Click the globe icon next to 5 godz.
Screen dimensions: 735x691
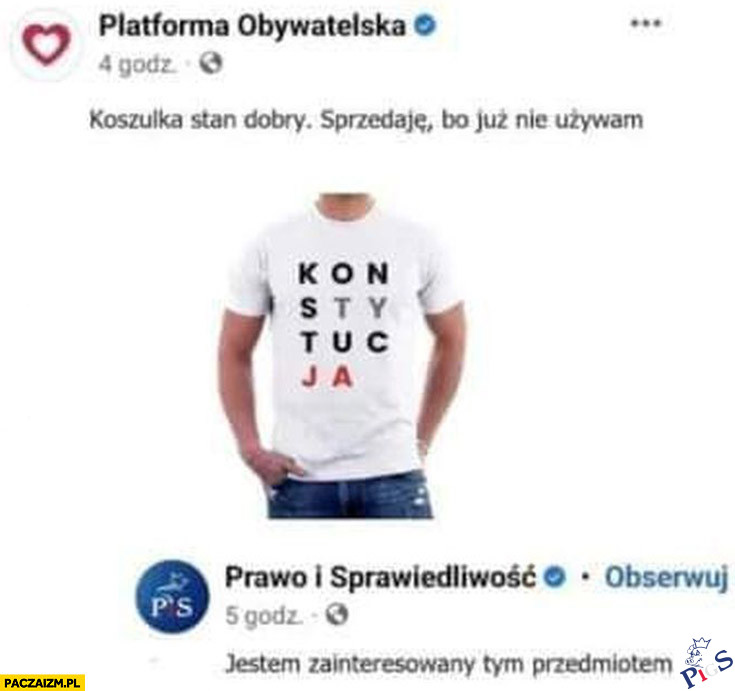coord(337,614)
